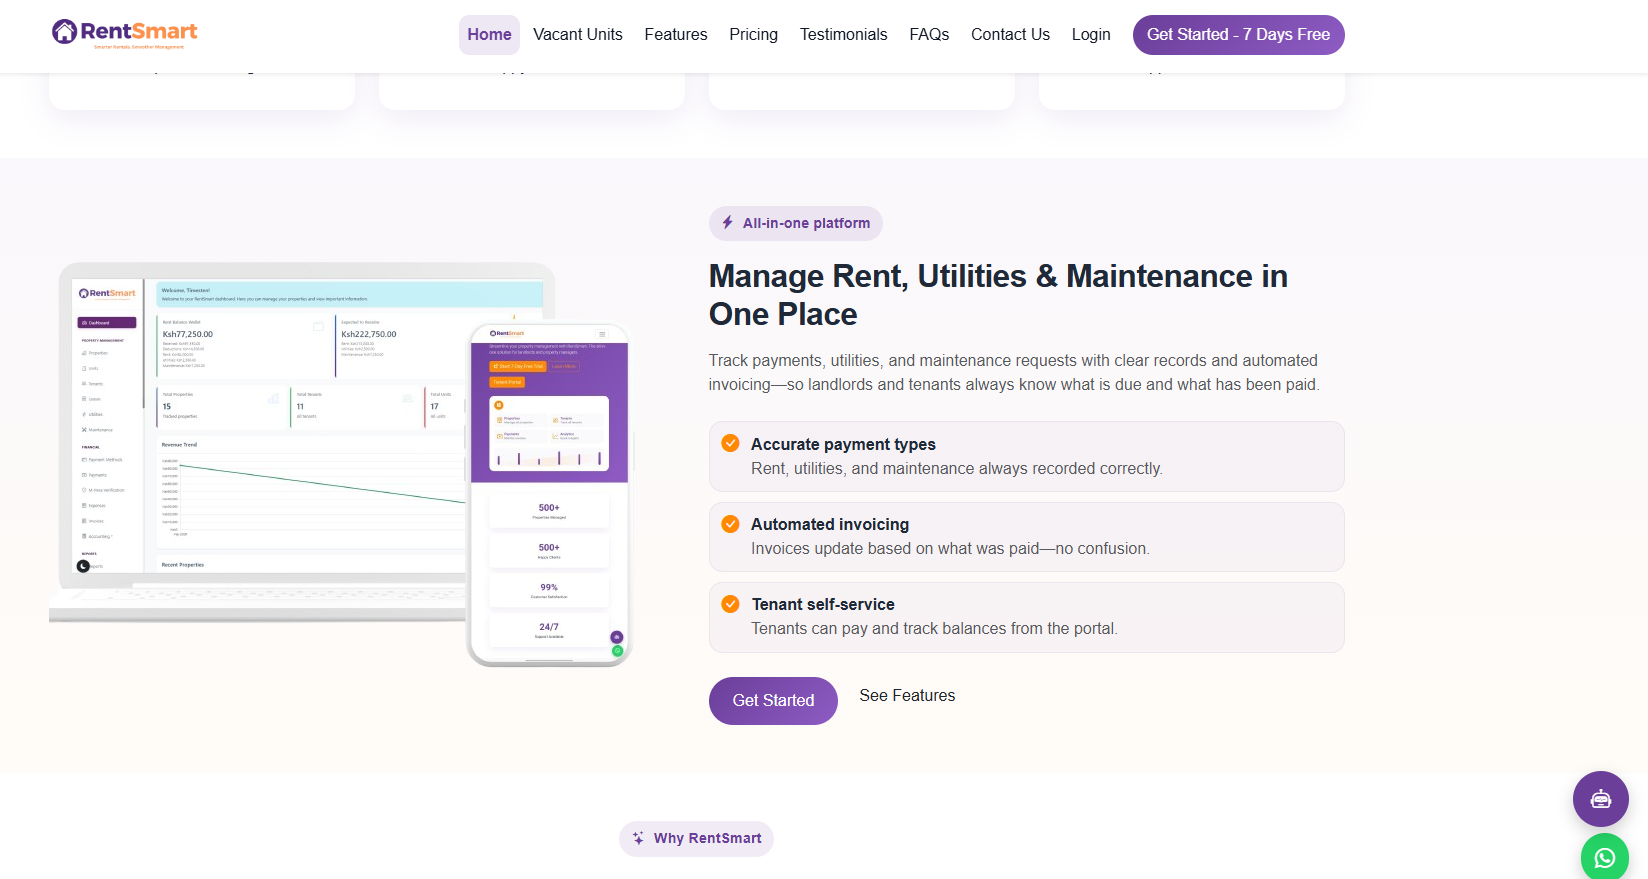Click the orange checkmark next to Accurate payment types

(x=731, y=443)
